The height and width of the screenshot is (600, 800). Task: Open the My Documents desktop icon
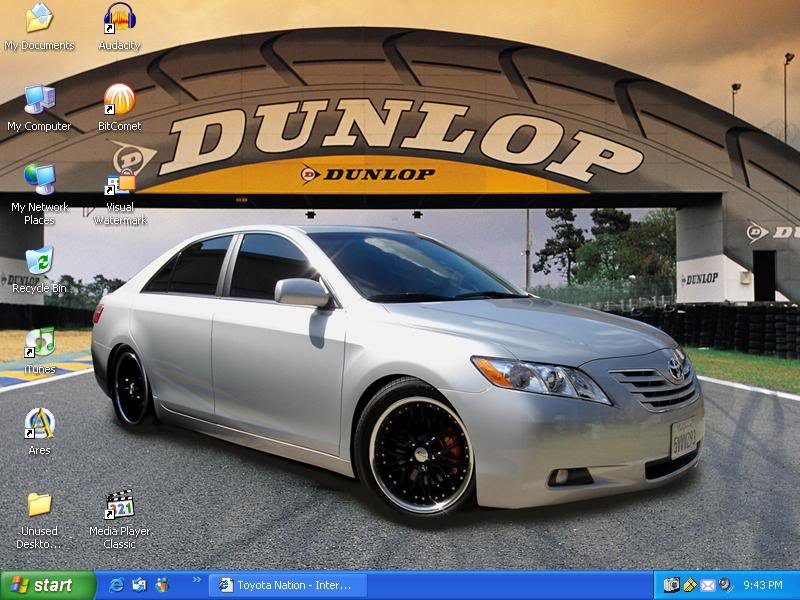pyautogui.click(x=39, y=27)
